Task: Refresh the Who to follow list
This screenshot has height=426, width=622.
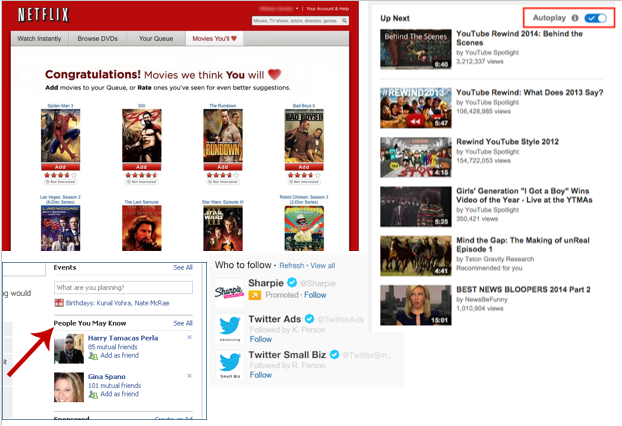Action: (291, 266)
